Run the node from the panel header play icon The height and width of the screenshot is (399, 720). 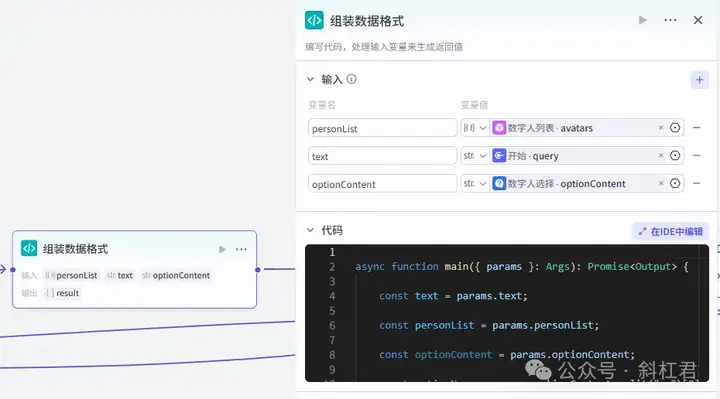pos(643,20)
